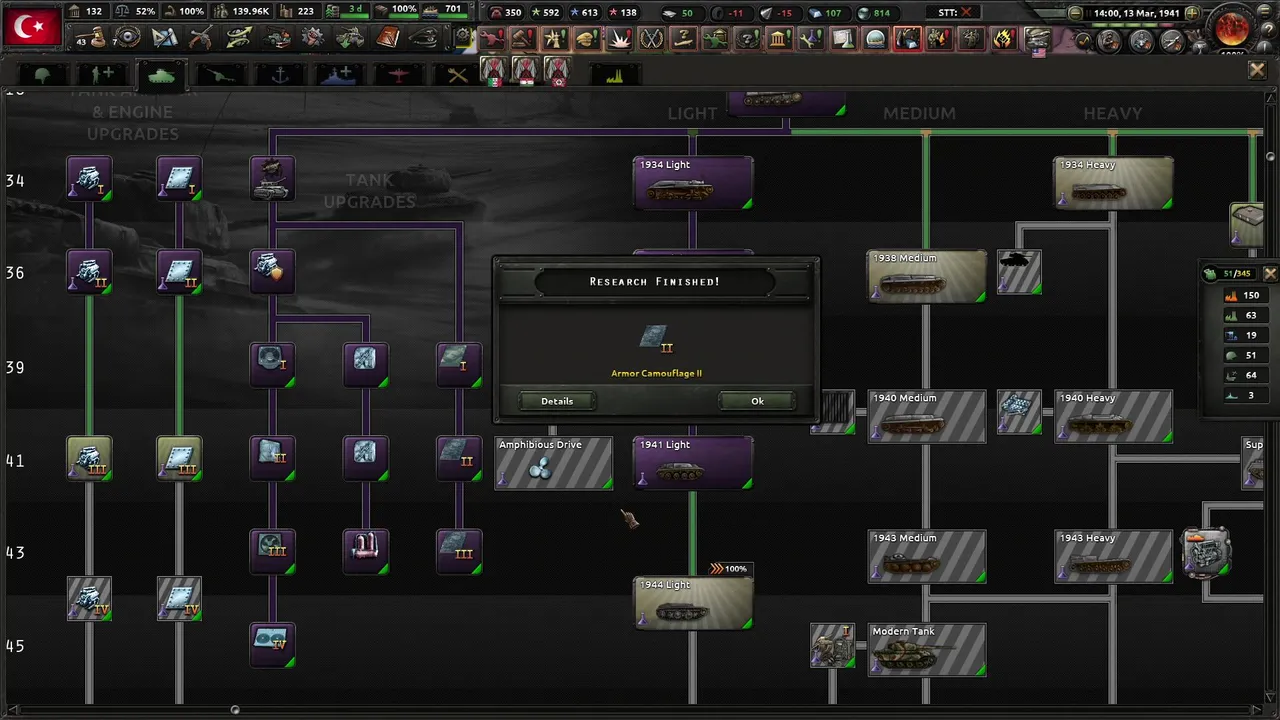Screen dimensions: 1280x720
Task: Select the 1941 Light tank technology
Action: coord(693,463)
